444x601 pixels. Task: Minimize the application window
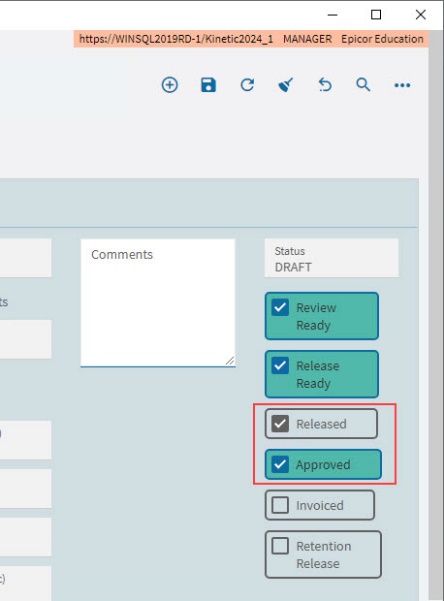pos(333,15)
